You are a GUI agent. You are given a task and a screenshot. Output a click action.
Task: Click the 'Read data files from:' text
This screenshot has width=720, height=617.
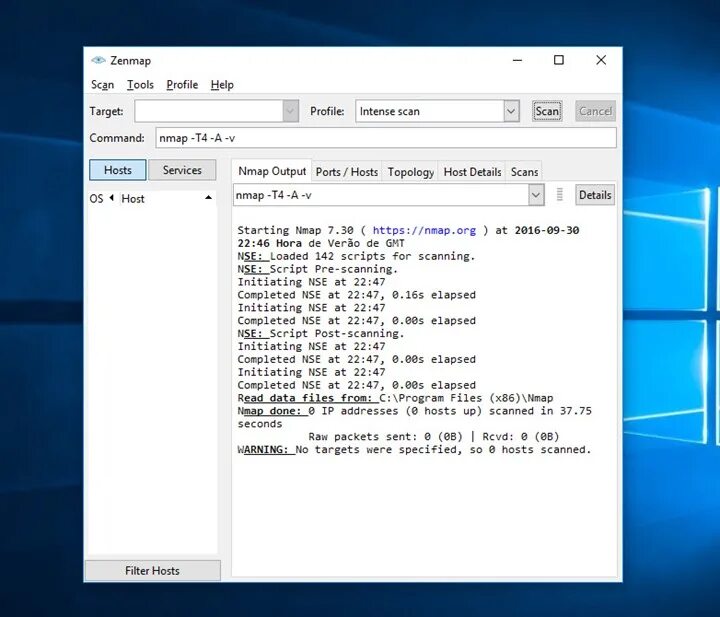(305, 398)
